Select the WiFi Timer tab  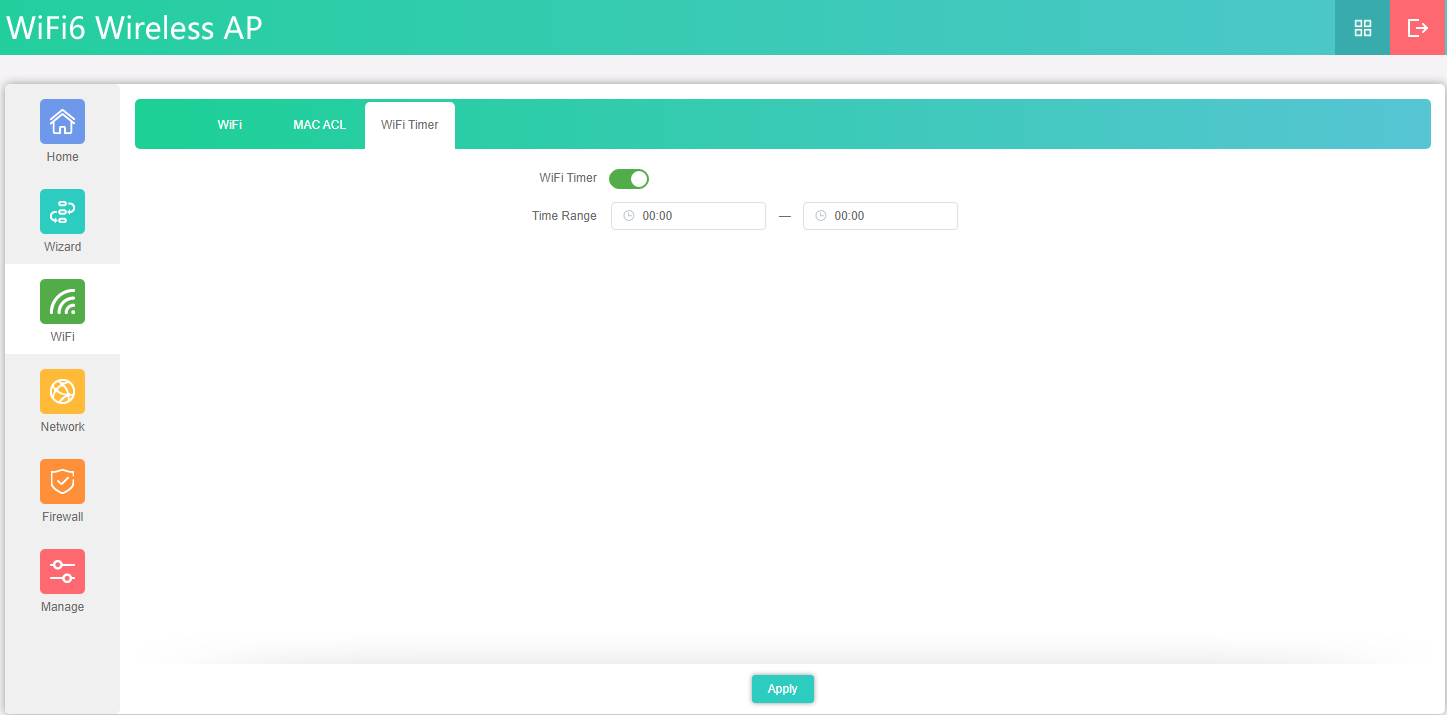click(410, 125)
